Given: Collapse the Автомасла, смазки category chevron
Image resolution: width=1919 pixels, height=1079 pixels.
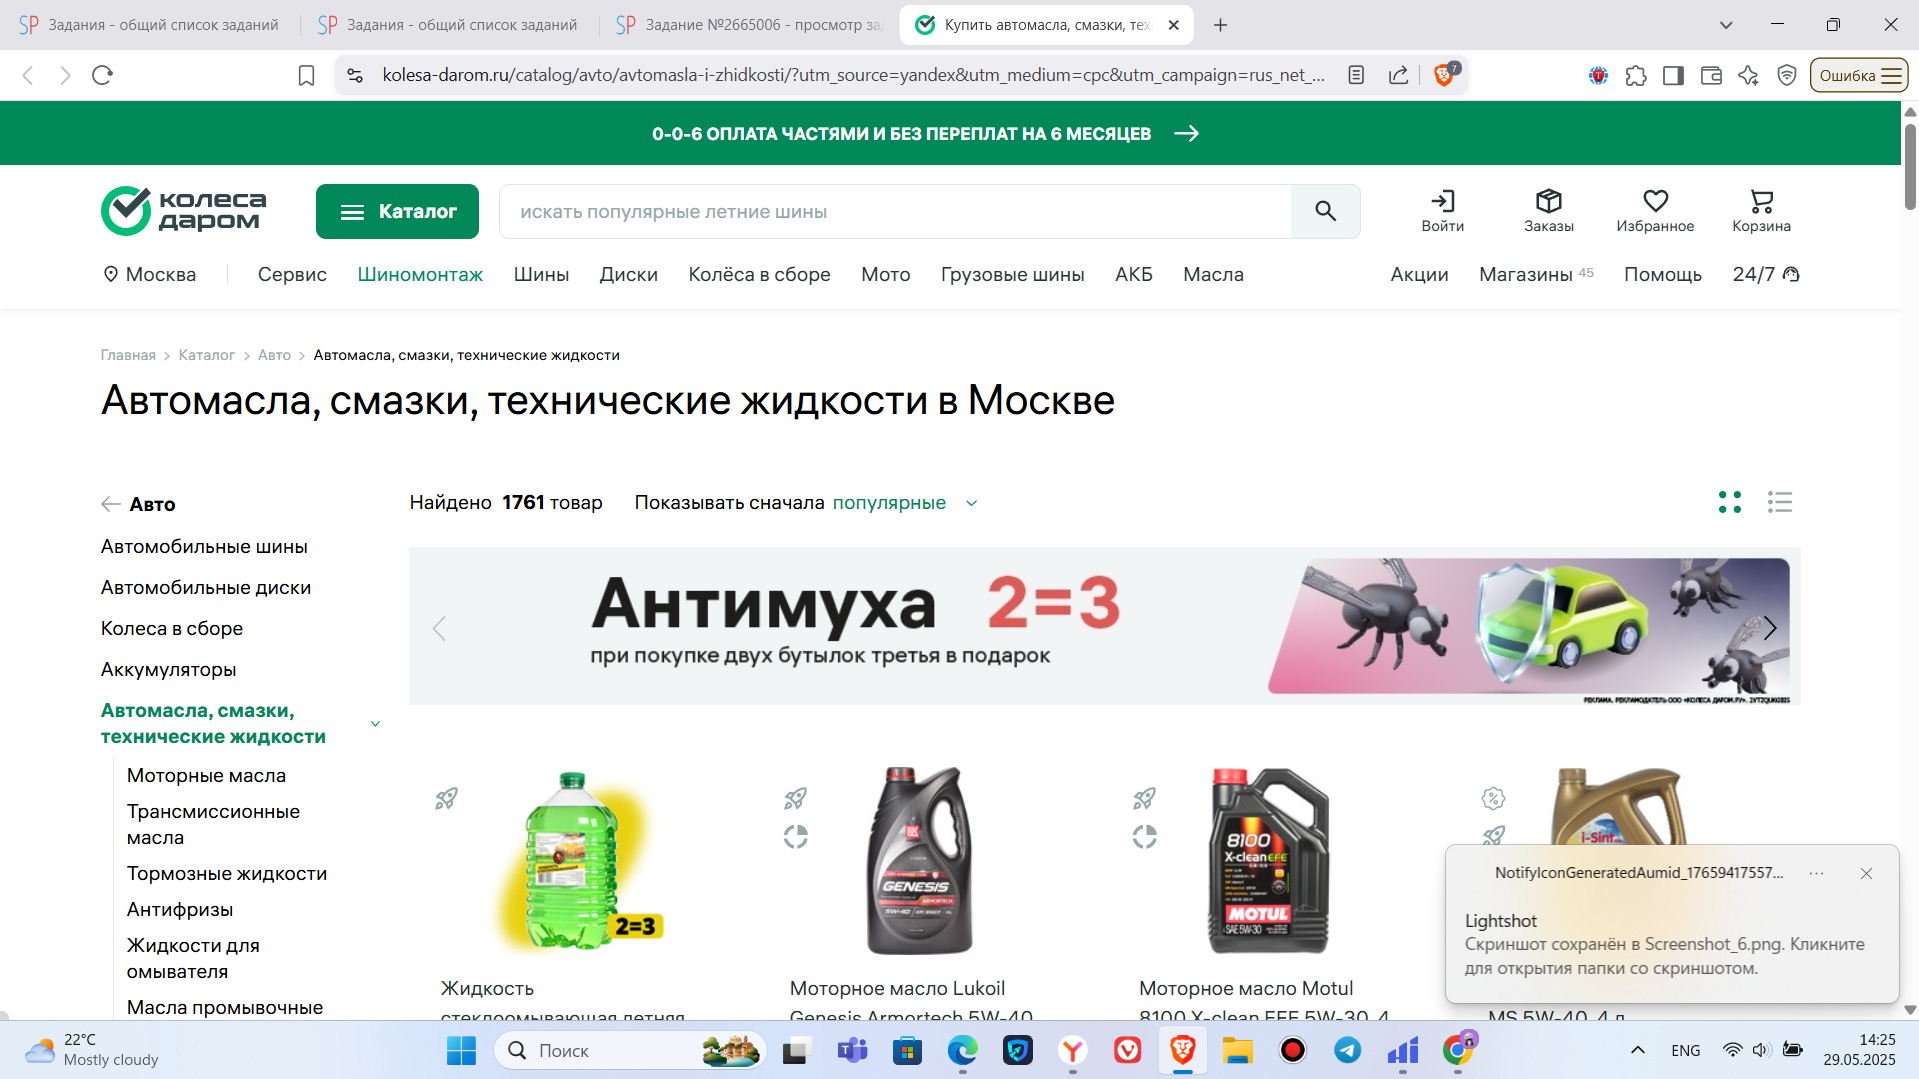Looking at the screenshot, I should pos(375,723).
